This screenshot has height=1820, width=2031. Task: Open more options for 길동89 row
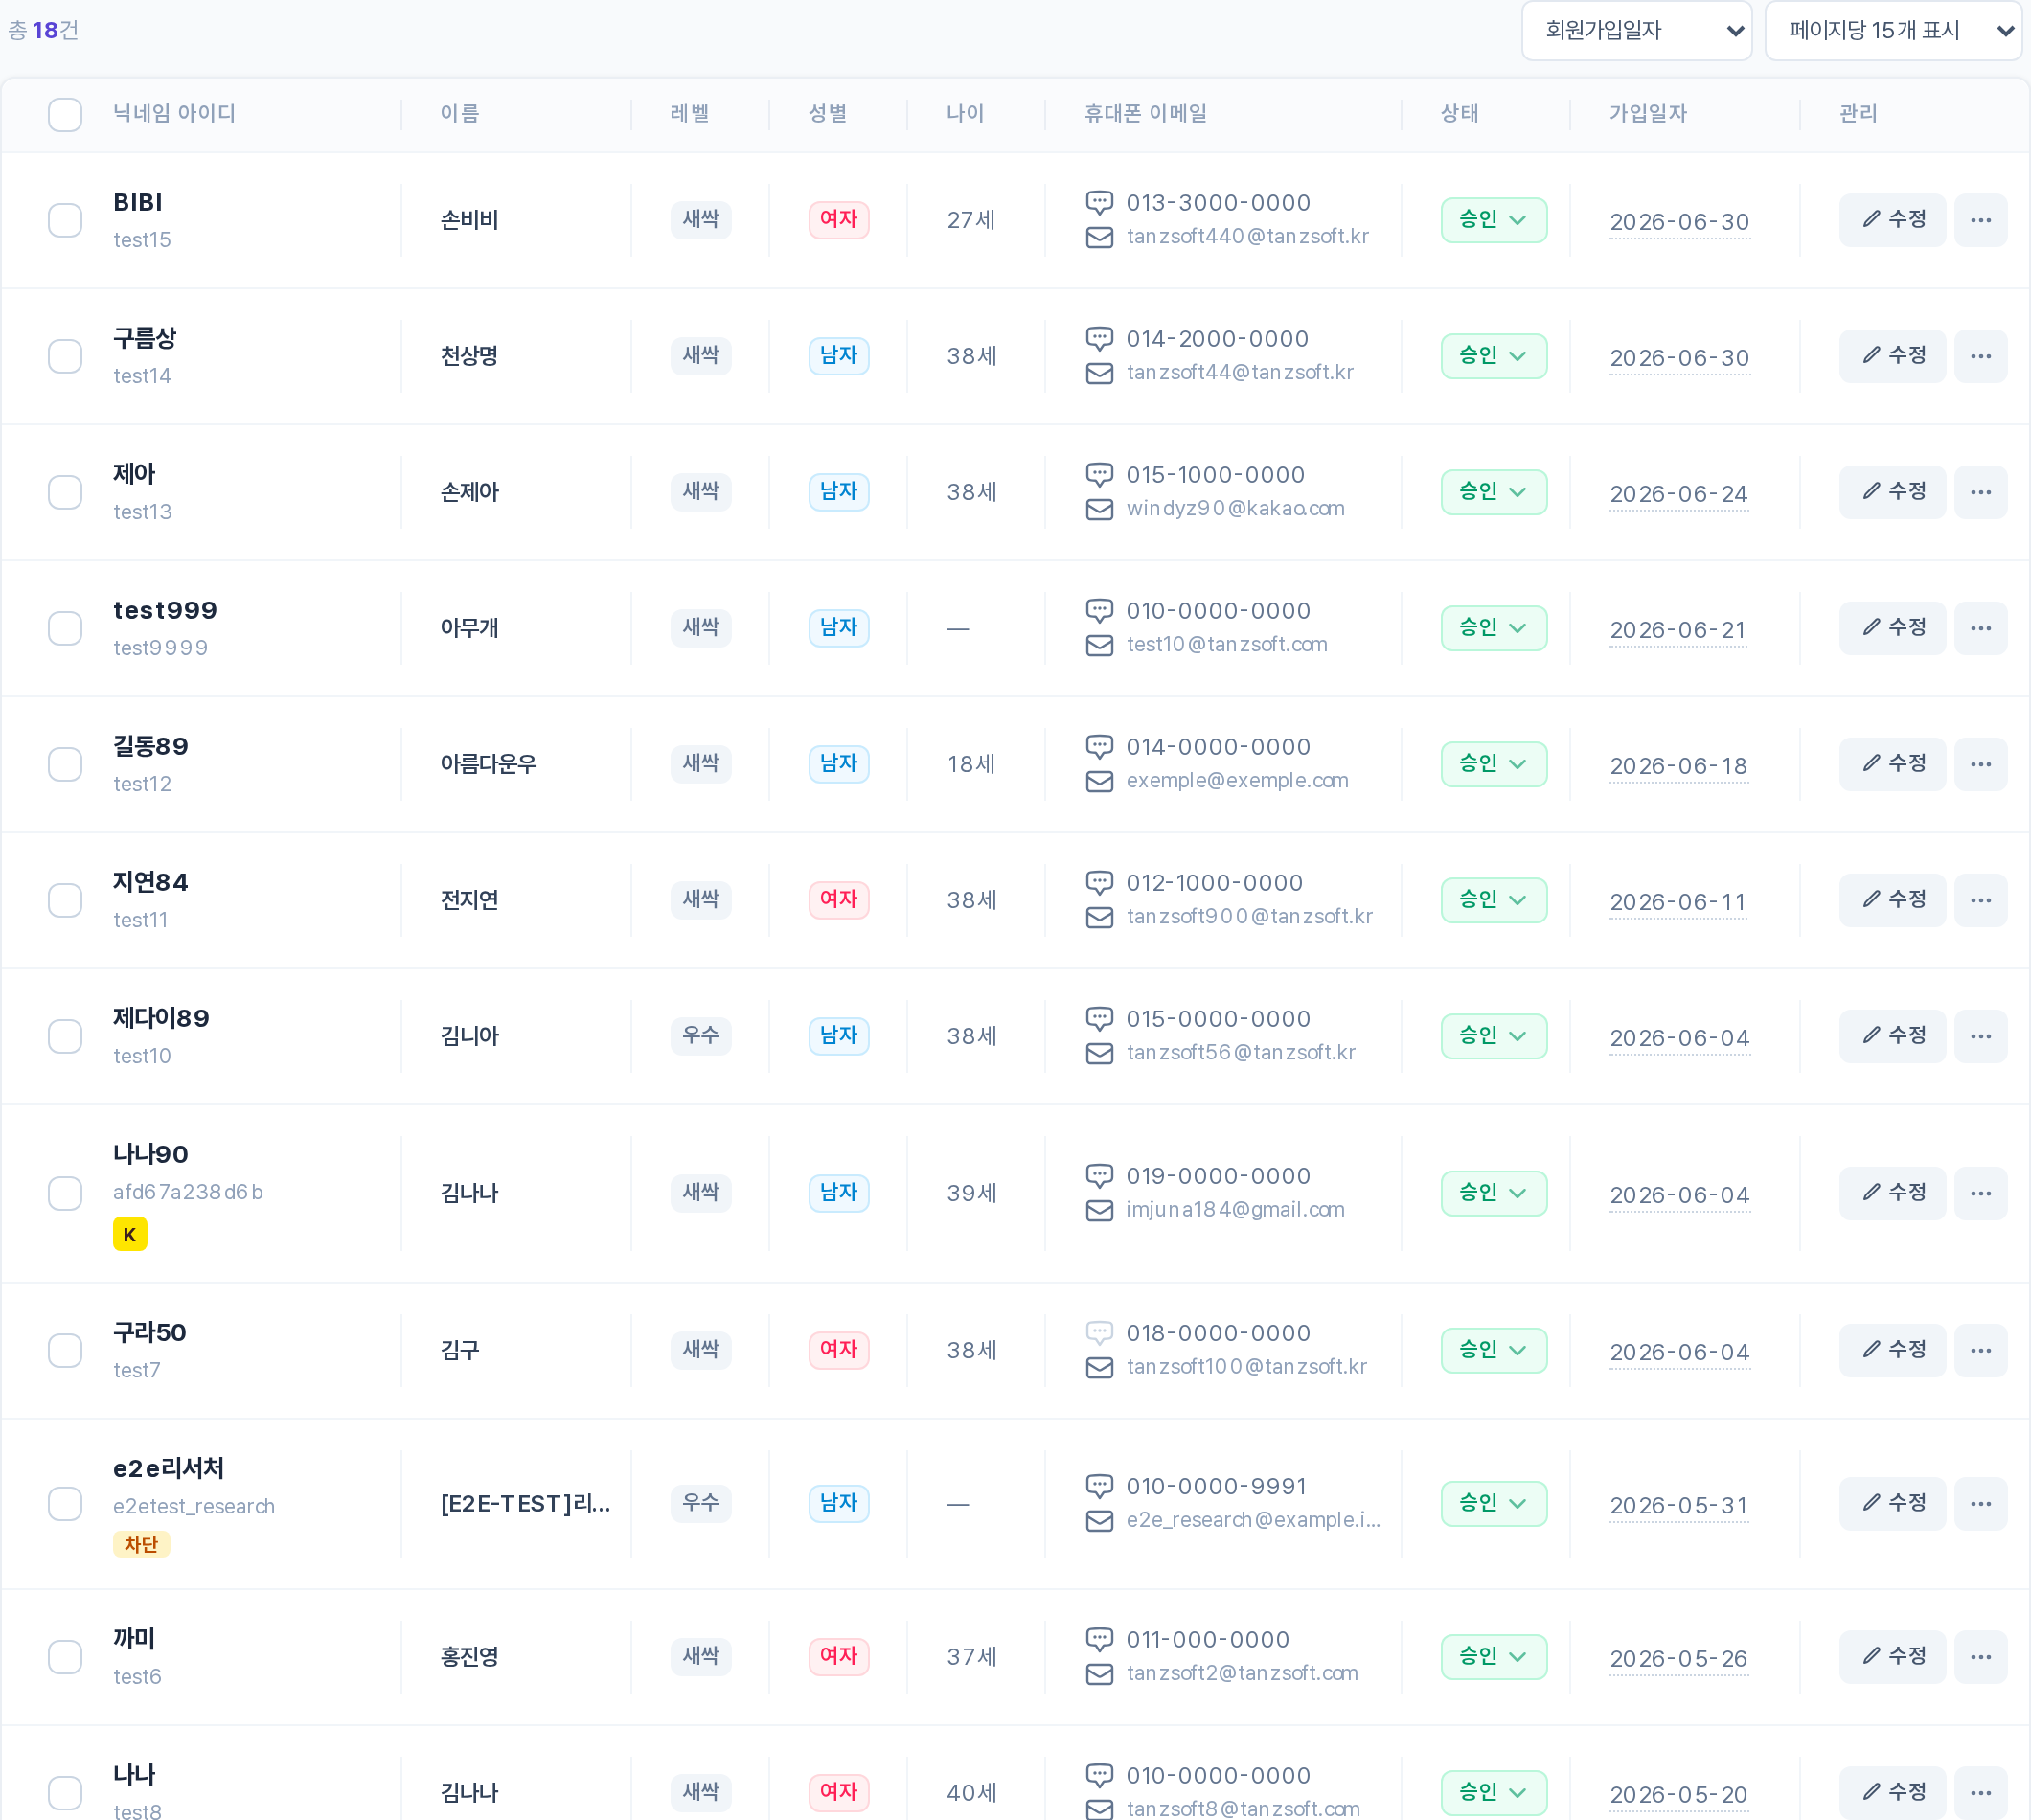[1980, 764]
